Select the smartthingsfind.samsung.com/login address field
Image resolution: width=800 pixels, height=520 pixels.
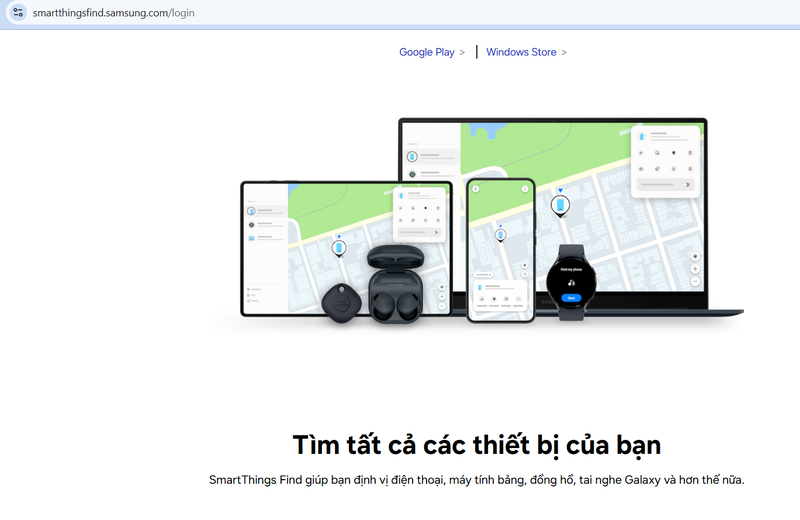click(113, 13)
